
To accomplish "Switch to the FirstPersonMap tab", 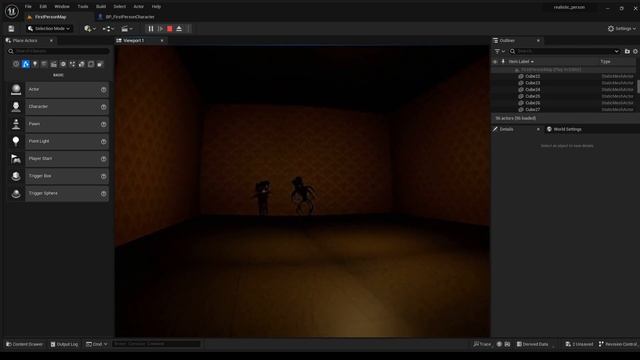I will (51, 17).
